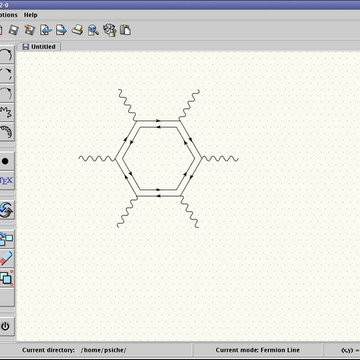Click the globe-and-lock toolbar icon

point(109,30)
